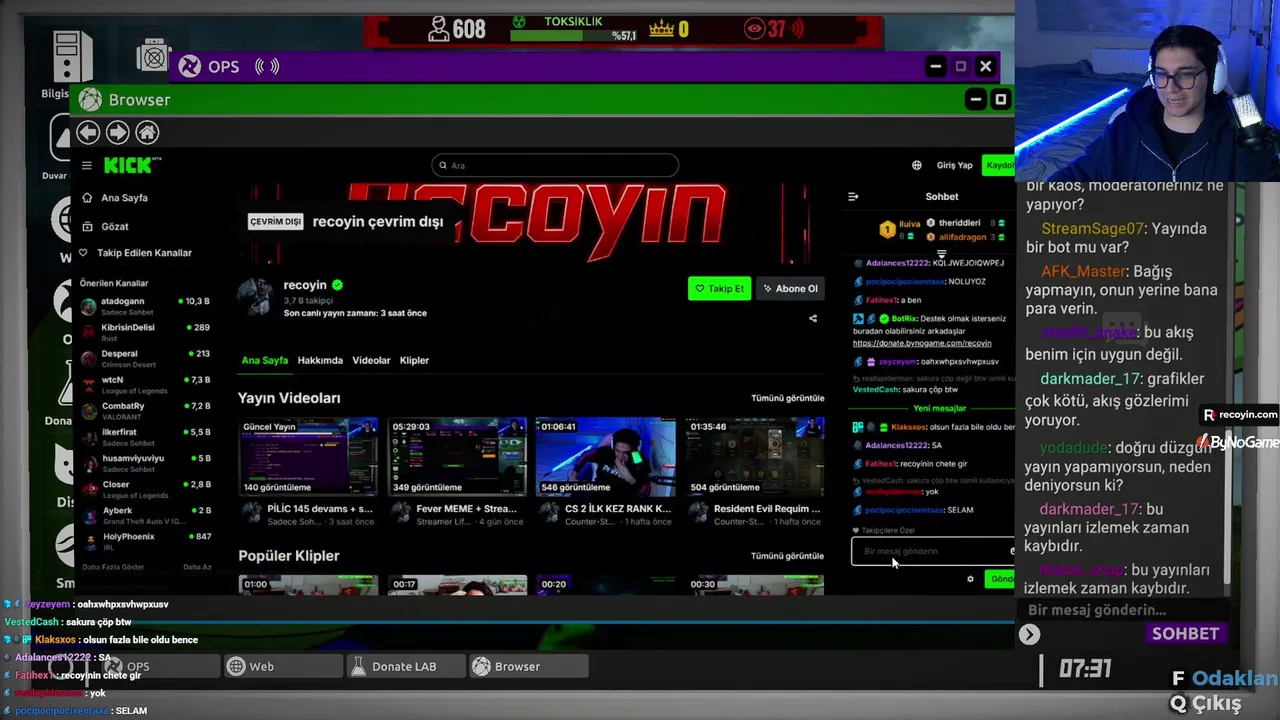Open the 01:35:46 Resident Evil video thumbnail
This screenshot has height=720, width=1280.
[x=755, y=456]
